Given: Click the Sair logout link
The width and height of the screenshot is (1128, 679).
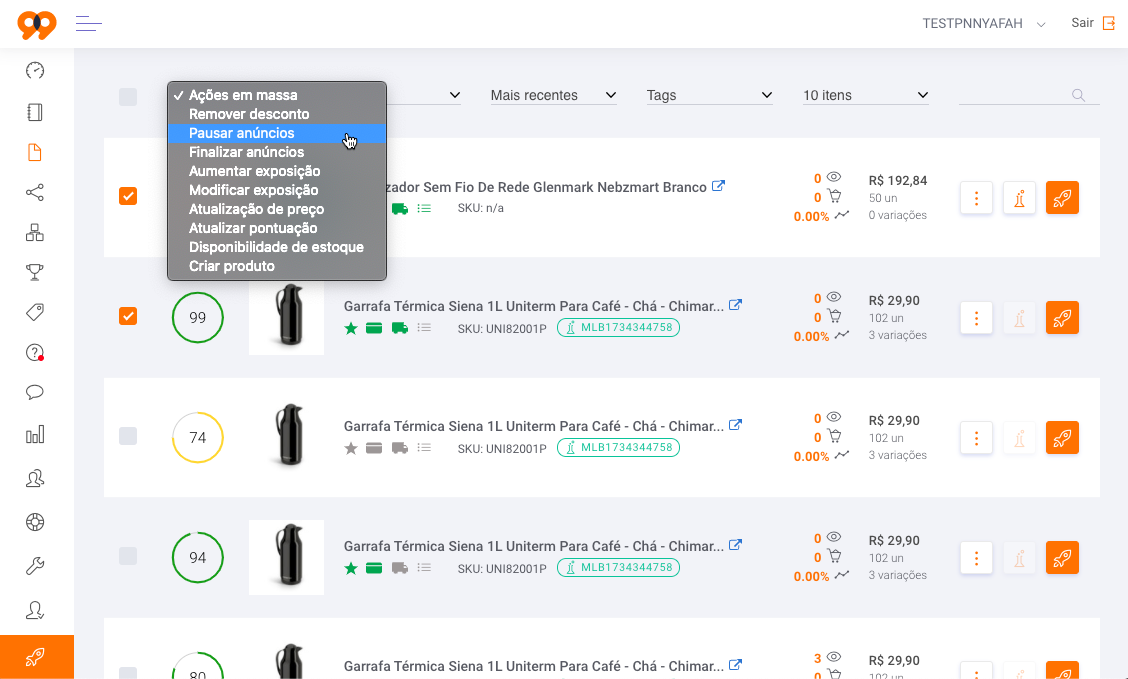Looking at the screenshot, I should coord(1082,23).
